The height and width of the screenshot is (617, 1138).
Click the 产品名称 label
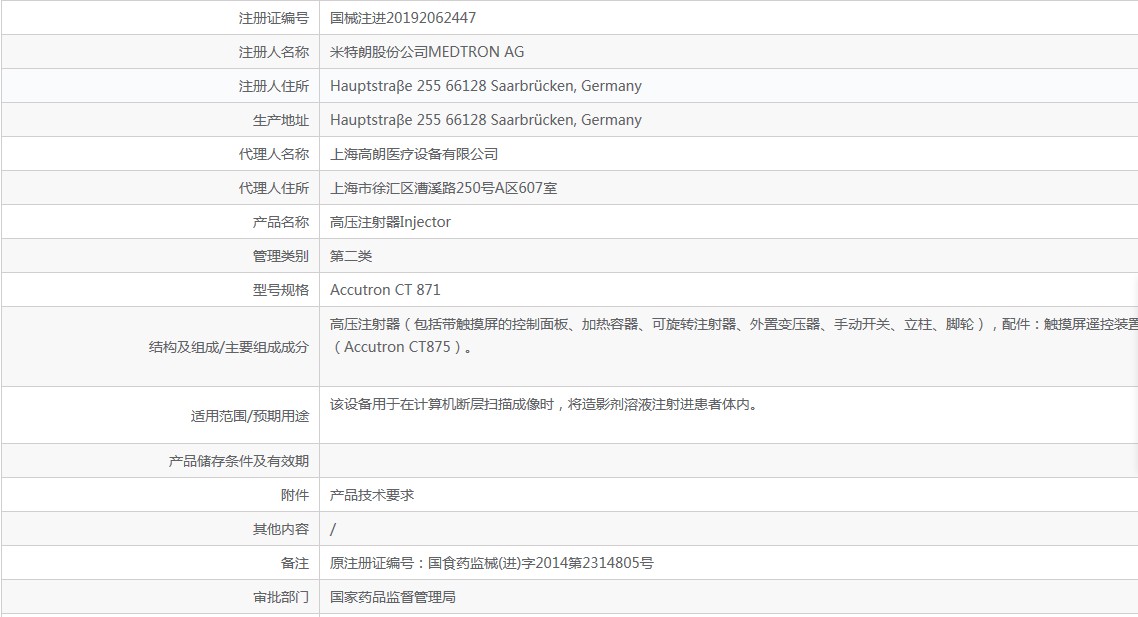point(281,222)
